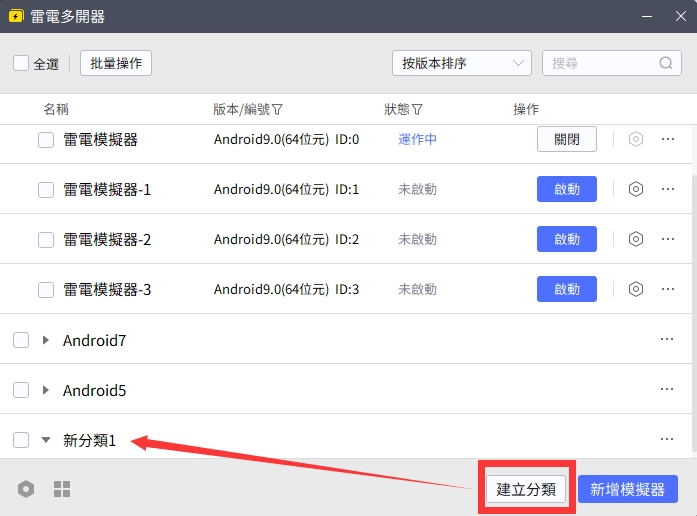Screen dimensions: 697x516
Task: Check the 雷電模擬器-1 checkbox
Action: tap(46, 190)
